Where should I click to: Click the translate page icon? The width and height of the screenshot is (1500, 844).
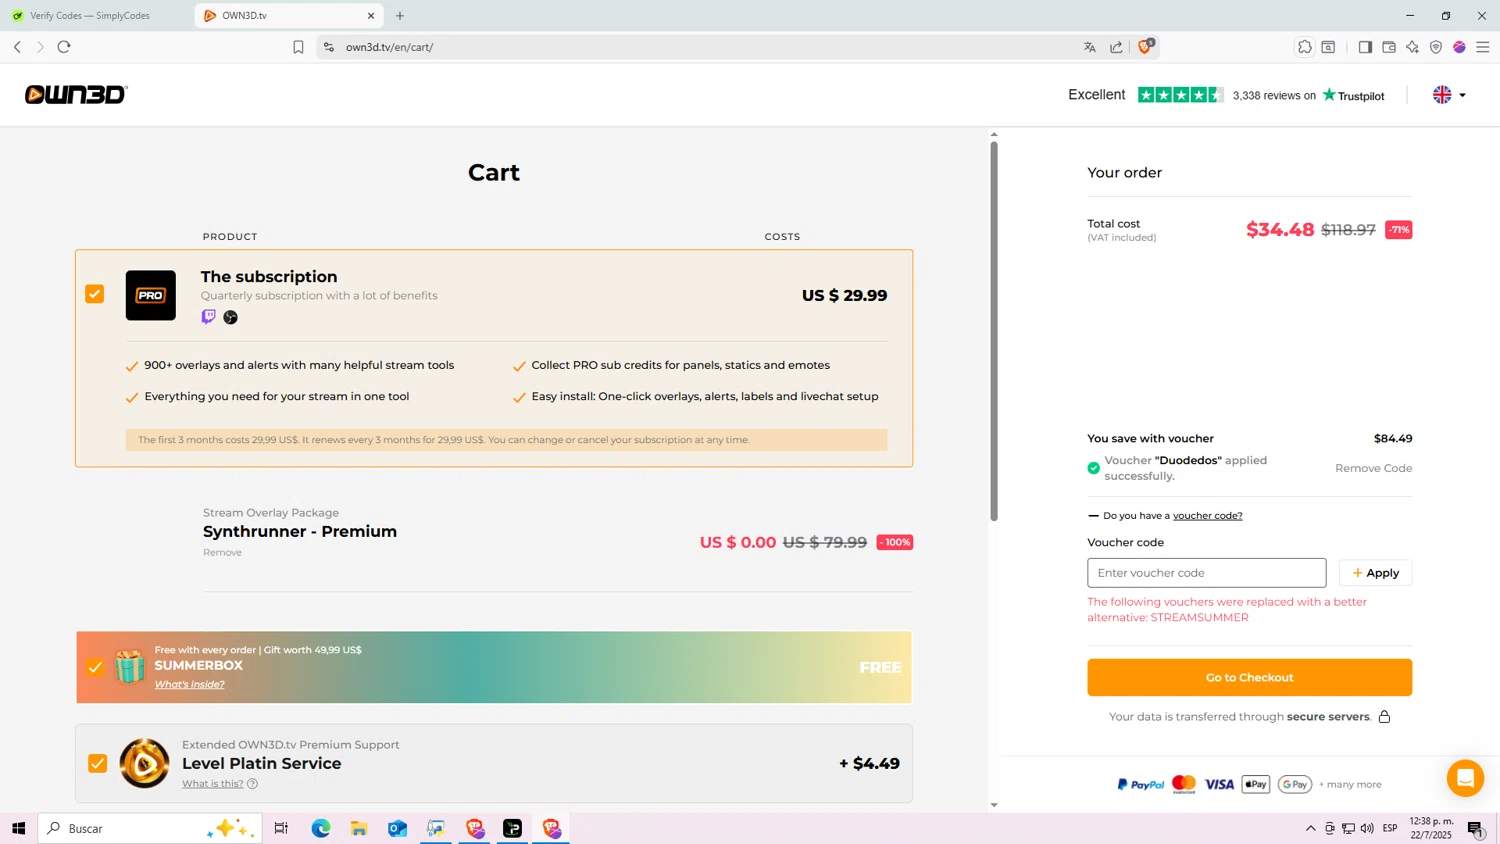(1090, 47)
